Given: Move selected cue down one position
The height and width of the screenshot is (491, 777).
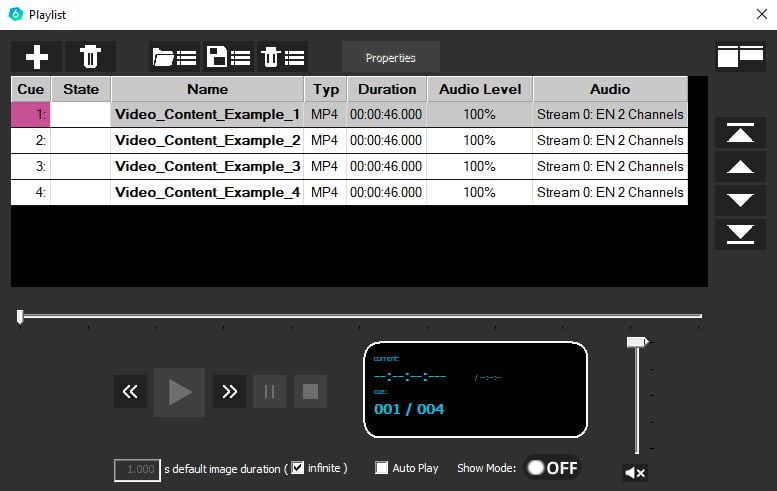Looking at the screenshot, I should coord(740,200).
